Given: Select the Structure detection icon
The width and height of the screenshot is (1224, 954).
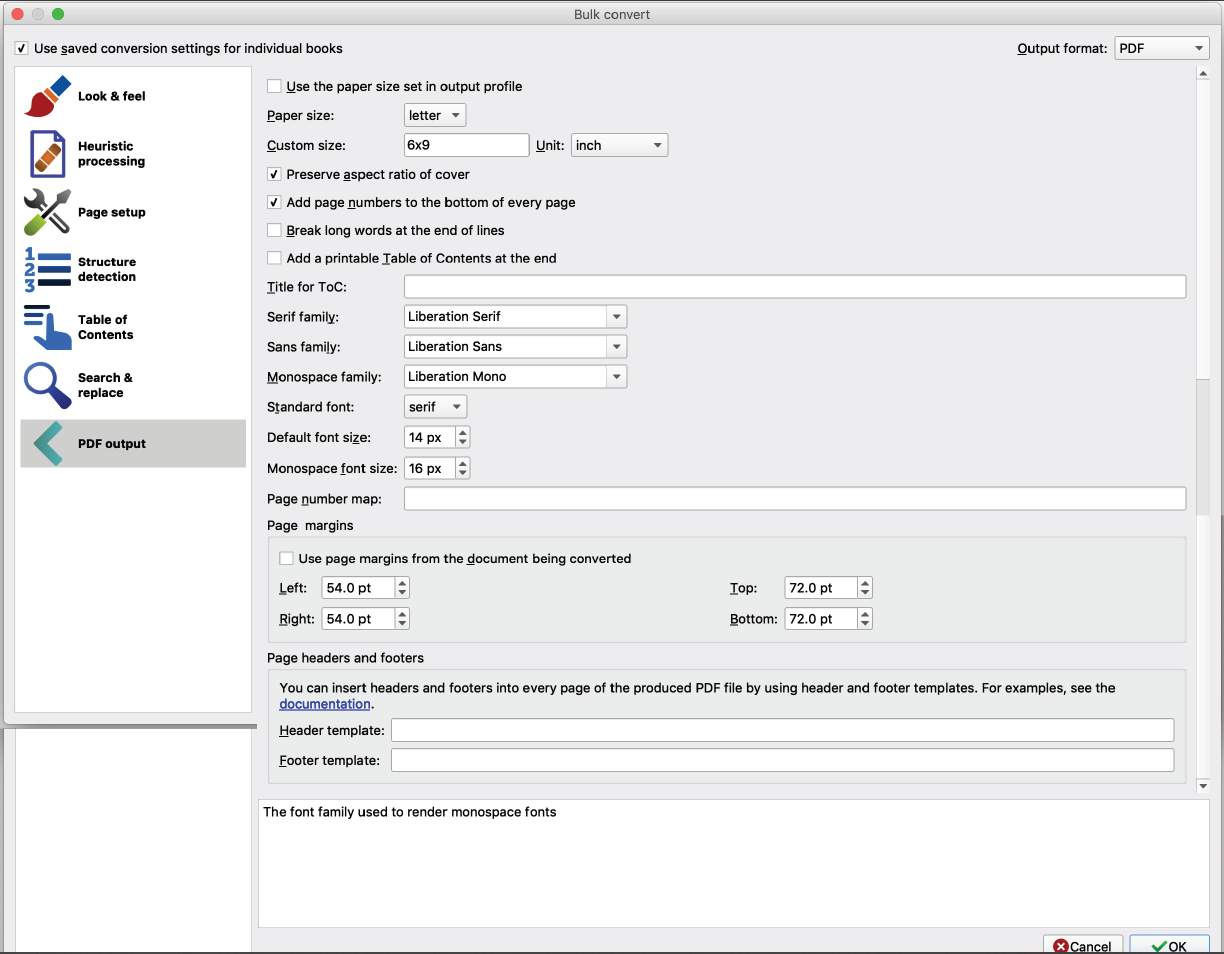Looking at the screenshot, I should click(x=46, y=269).
